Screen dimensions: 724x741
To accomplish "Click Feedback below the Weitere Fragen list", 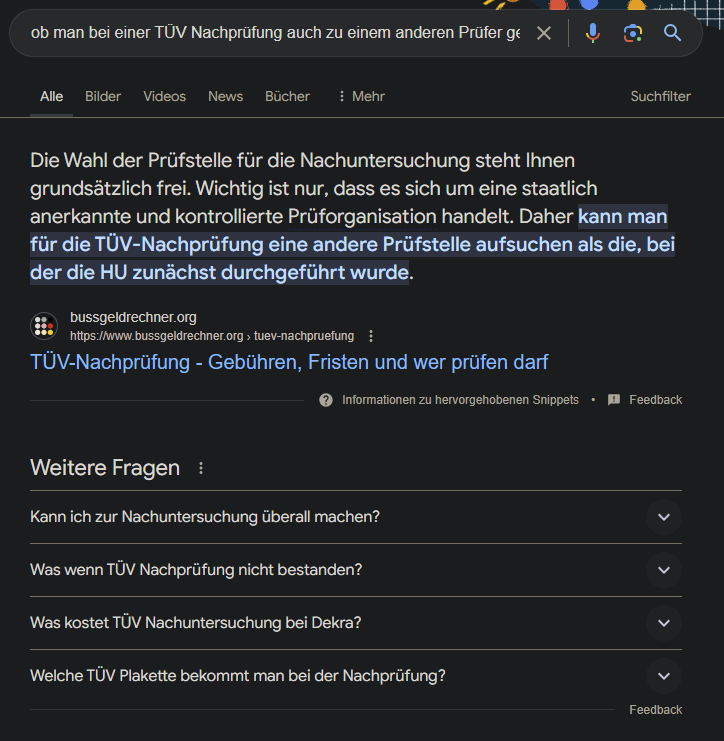I will tap(655, 710).
